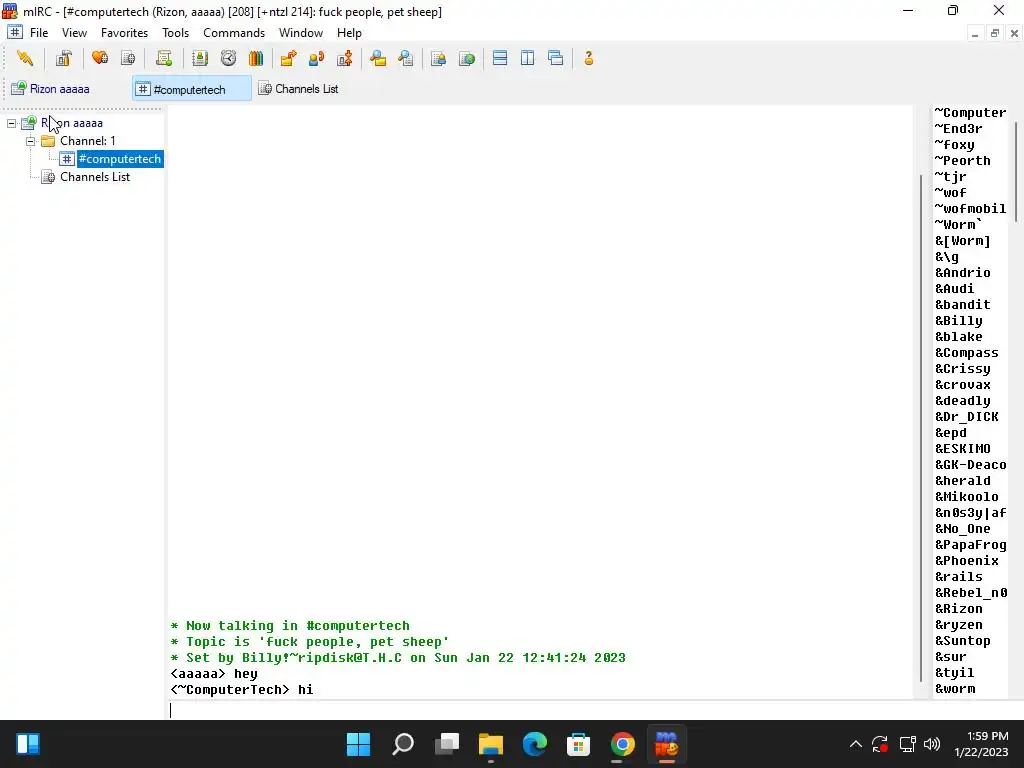The width and height of the screenshot is (1024, 768).
Task: Click the lightning bolt Connect/Disconnect icon
Action: point(25,58)
